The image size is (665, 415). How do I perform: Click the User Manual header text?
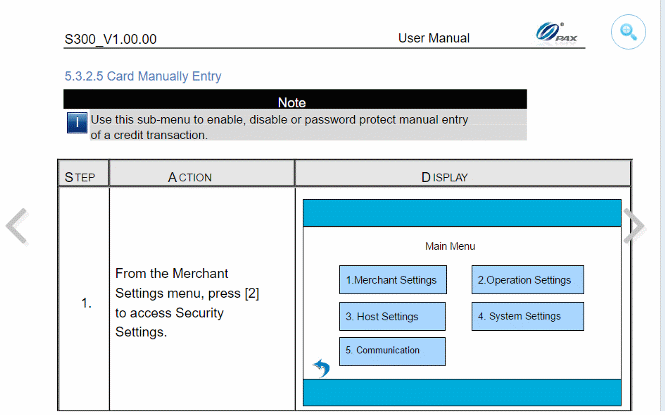point(433,38)
